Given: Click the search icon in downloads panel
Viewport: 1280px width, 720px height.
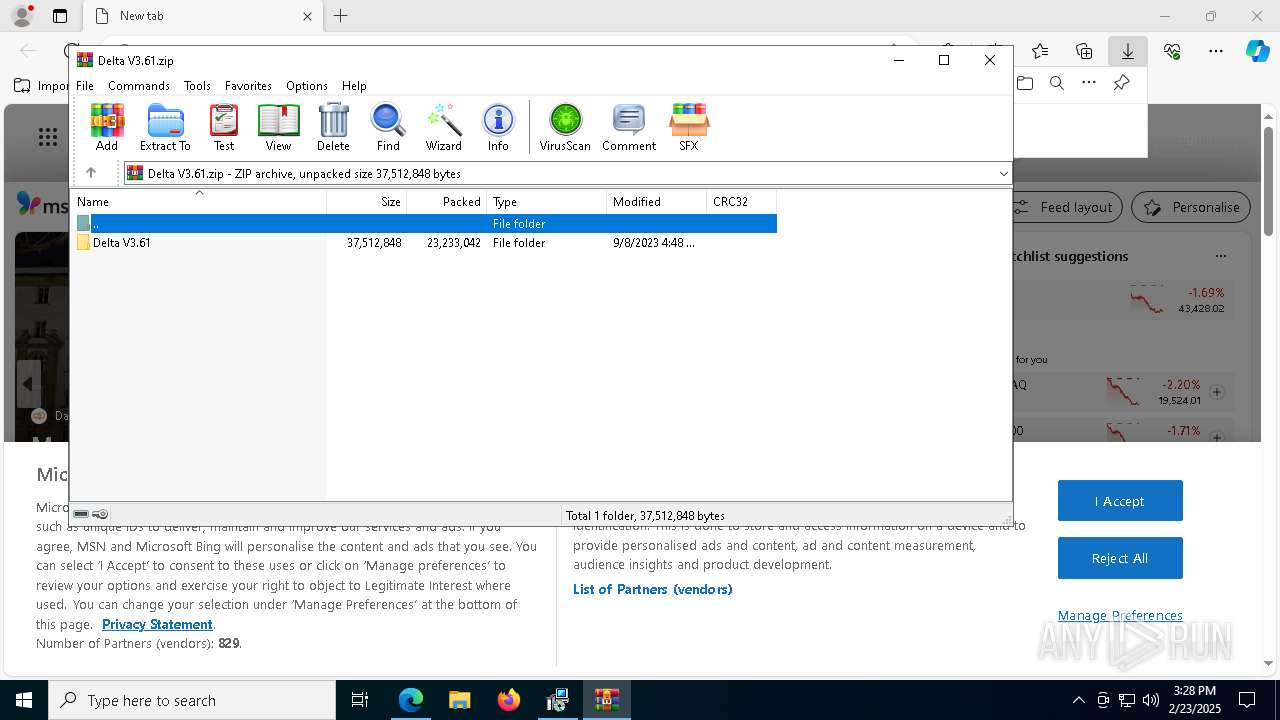Looking at the screenshot, I should 1057,83.
